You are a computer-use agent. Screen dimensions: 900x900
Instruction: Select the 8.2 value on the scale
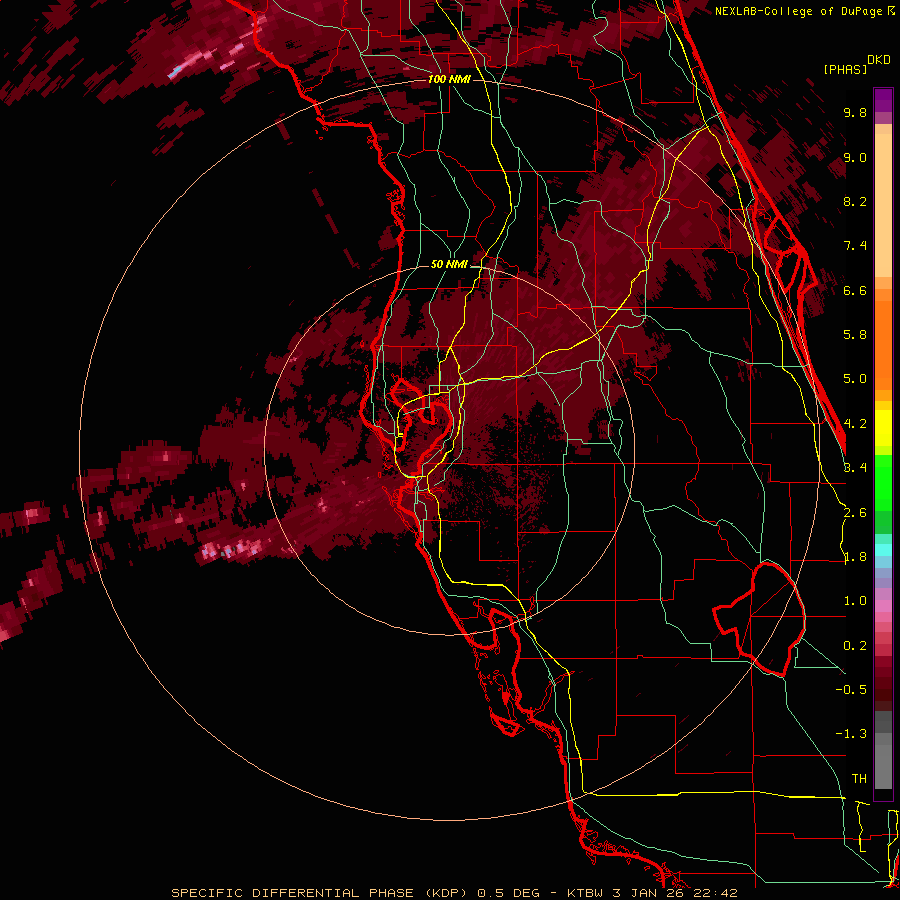point(855,201)
